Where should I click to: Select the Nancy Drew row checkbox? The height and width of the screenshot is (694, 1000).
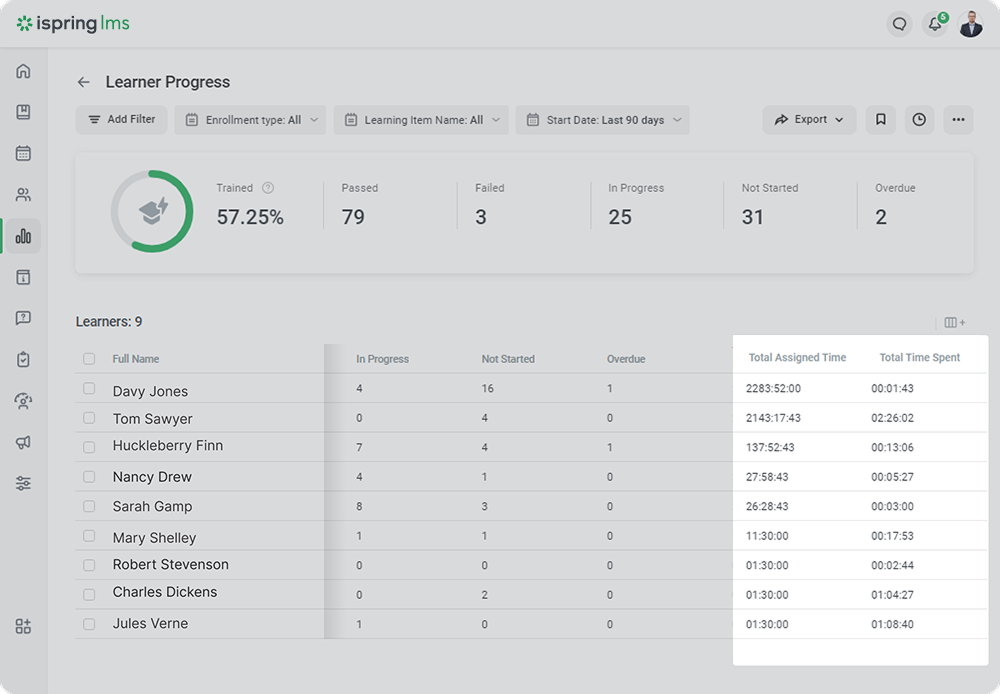click(89, 476)
